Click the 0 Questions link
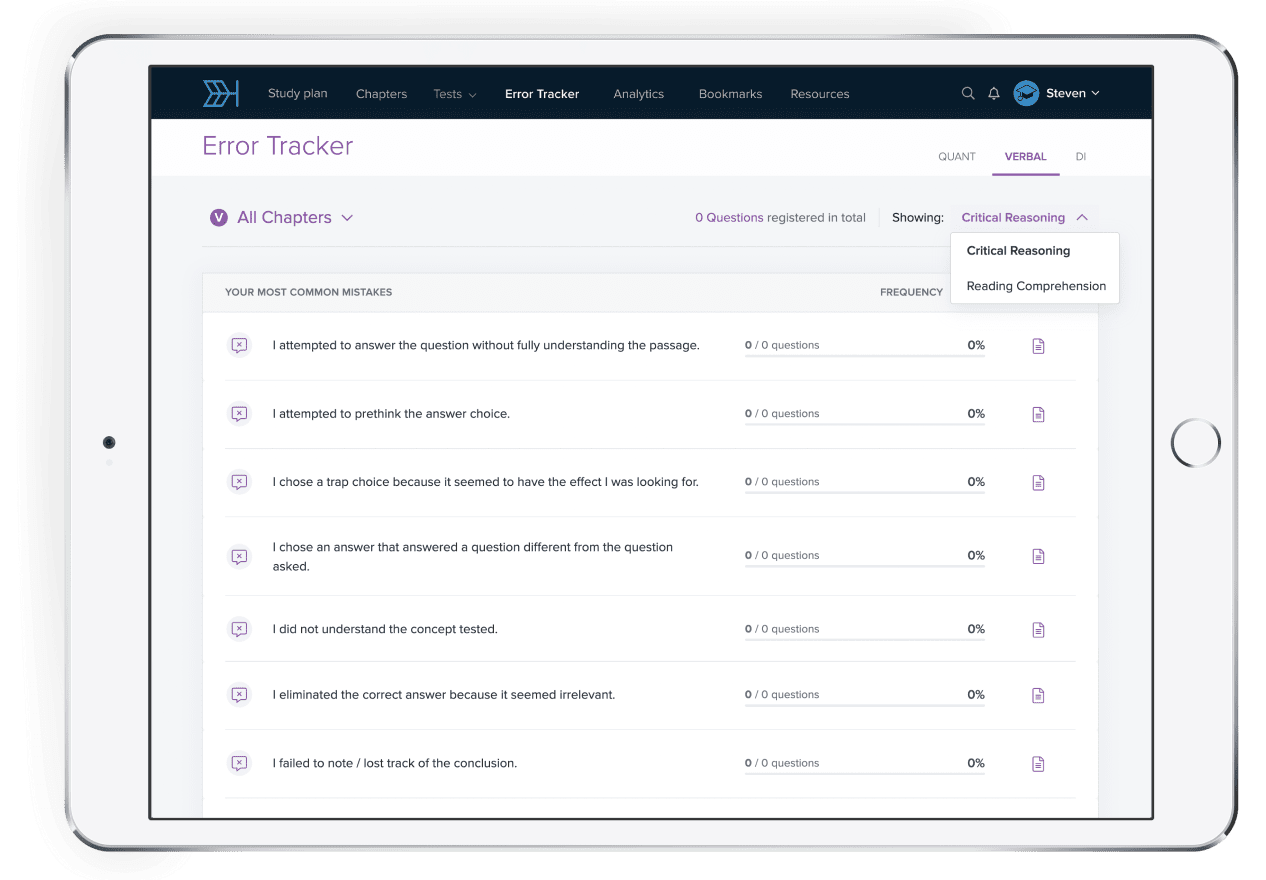This screenshot has height=880, width=1266. (x=729, y=218)
